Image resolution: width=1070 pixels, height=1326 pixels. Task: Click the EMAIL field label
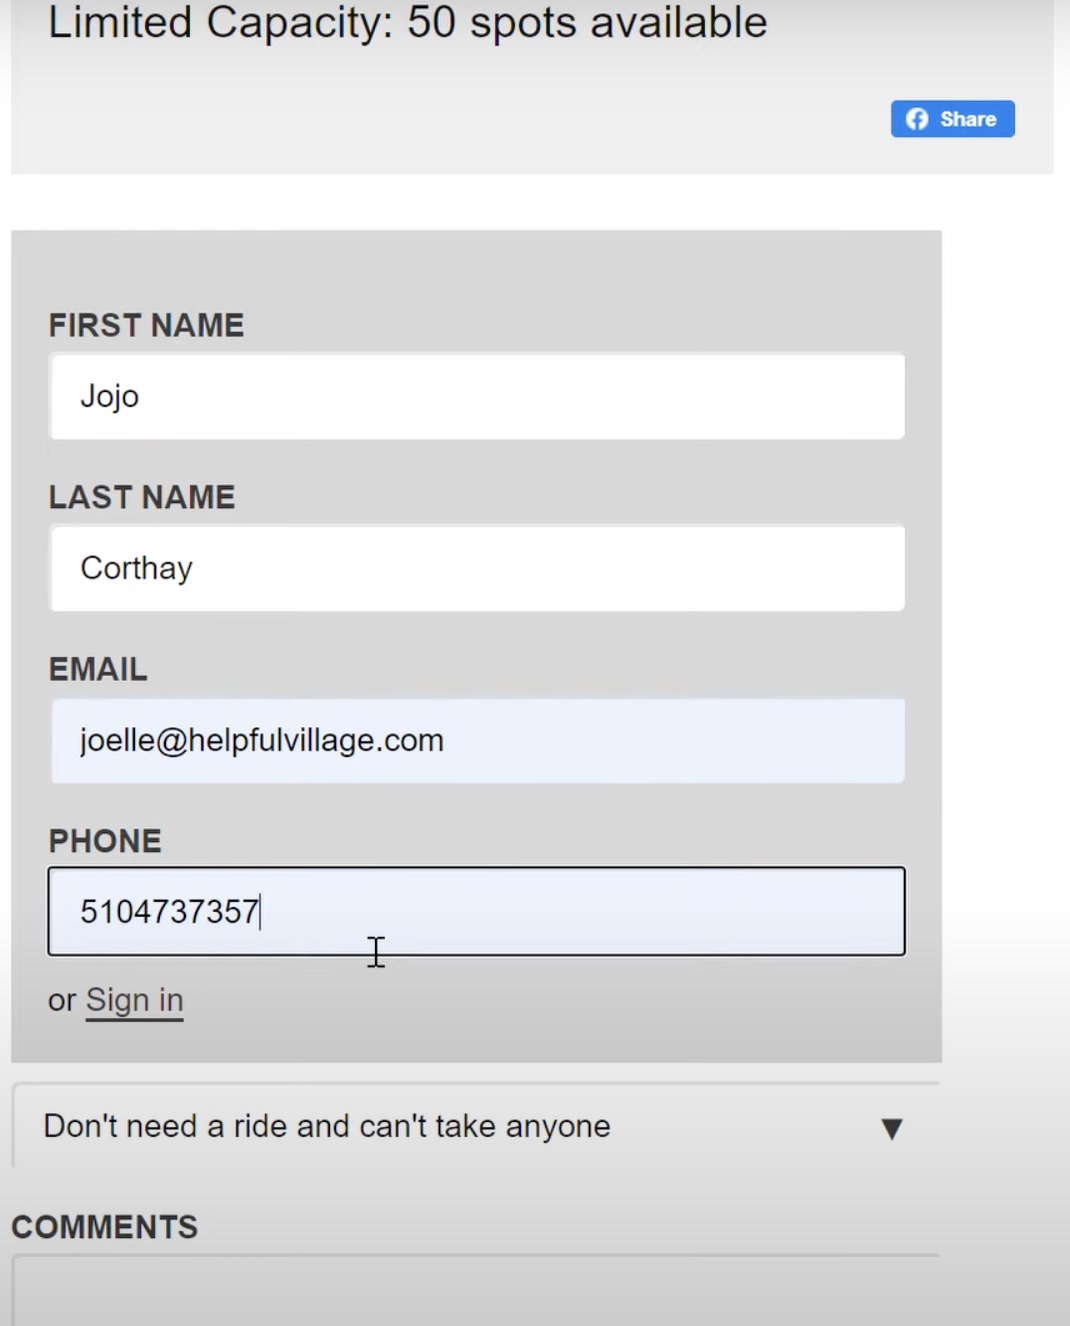pos(98,669)
